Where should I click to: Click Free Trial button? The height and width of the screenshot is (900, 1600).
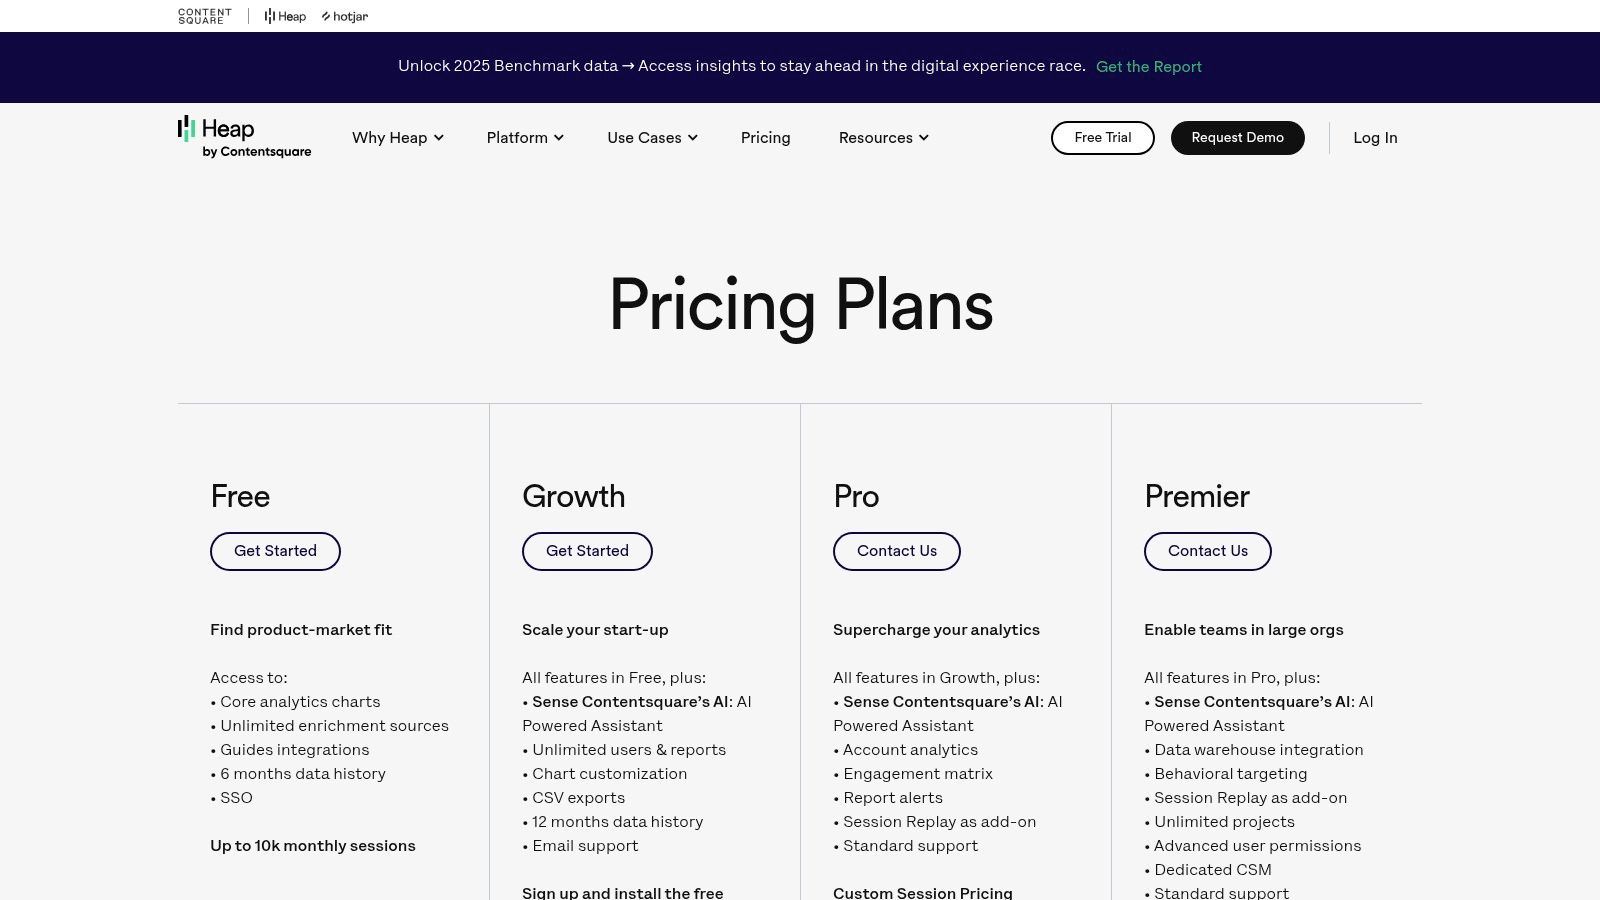tap(1103, 138)
